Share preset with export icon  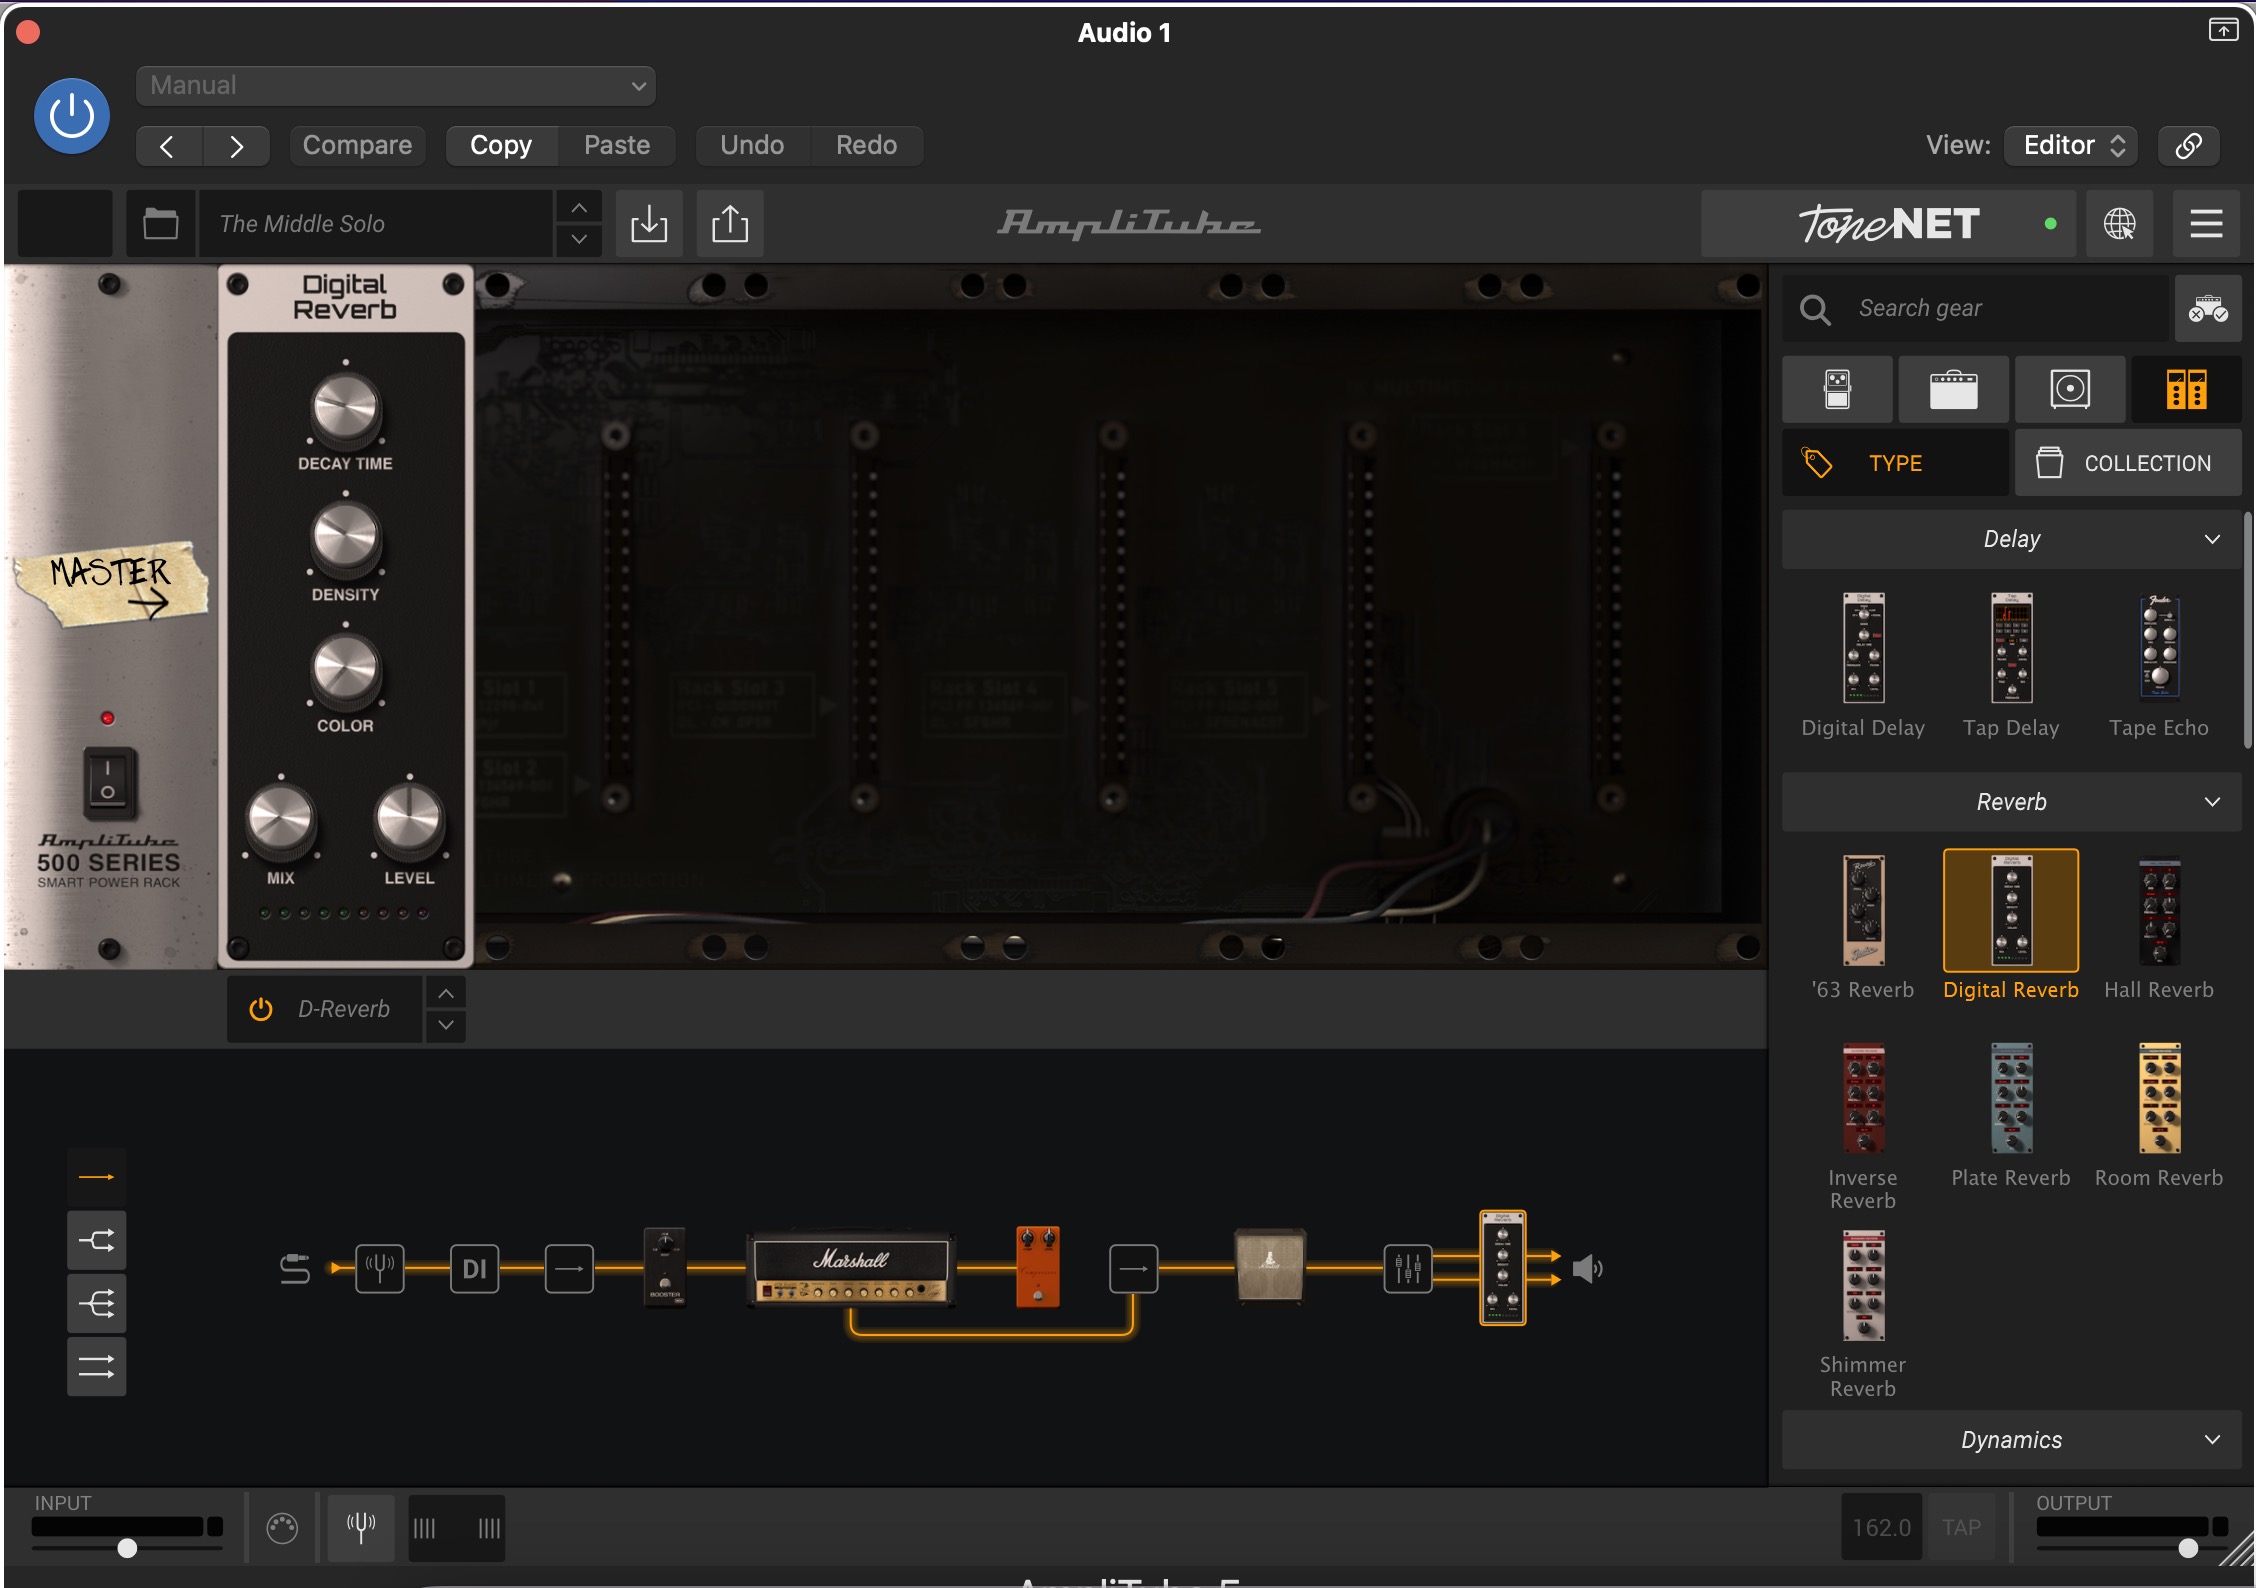coord(730,224)
